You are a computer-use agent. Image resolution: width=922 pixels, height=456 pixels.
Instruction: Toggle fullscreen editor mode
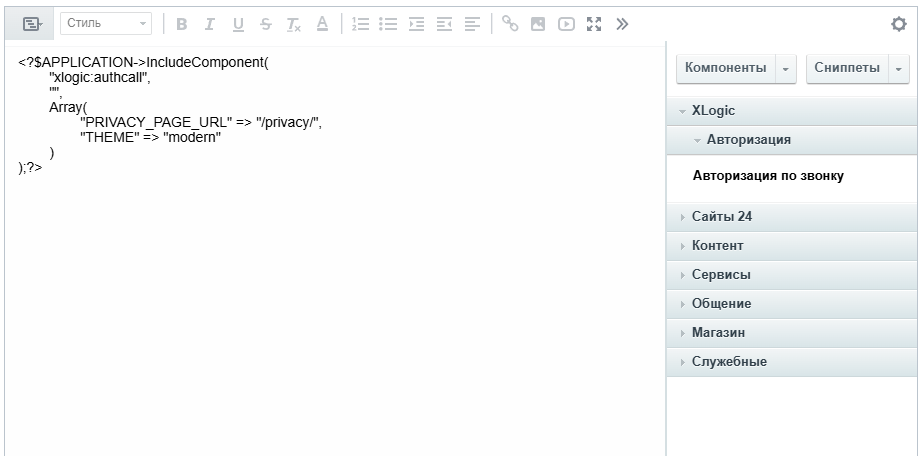[594, 23]
